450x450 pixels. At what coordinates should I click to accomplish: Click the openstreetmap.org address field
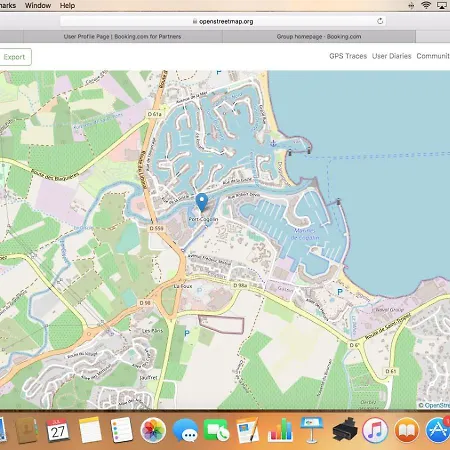(223, 21)
